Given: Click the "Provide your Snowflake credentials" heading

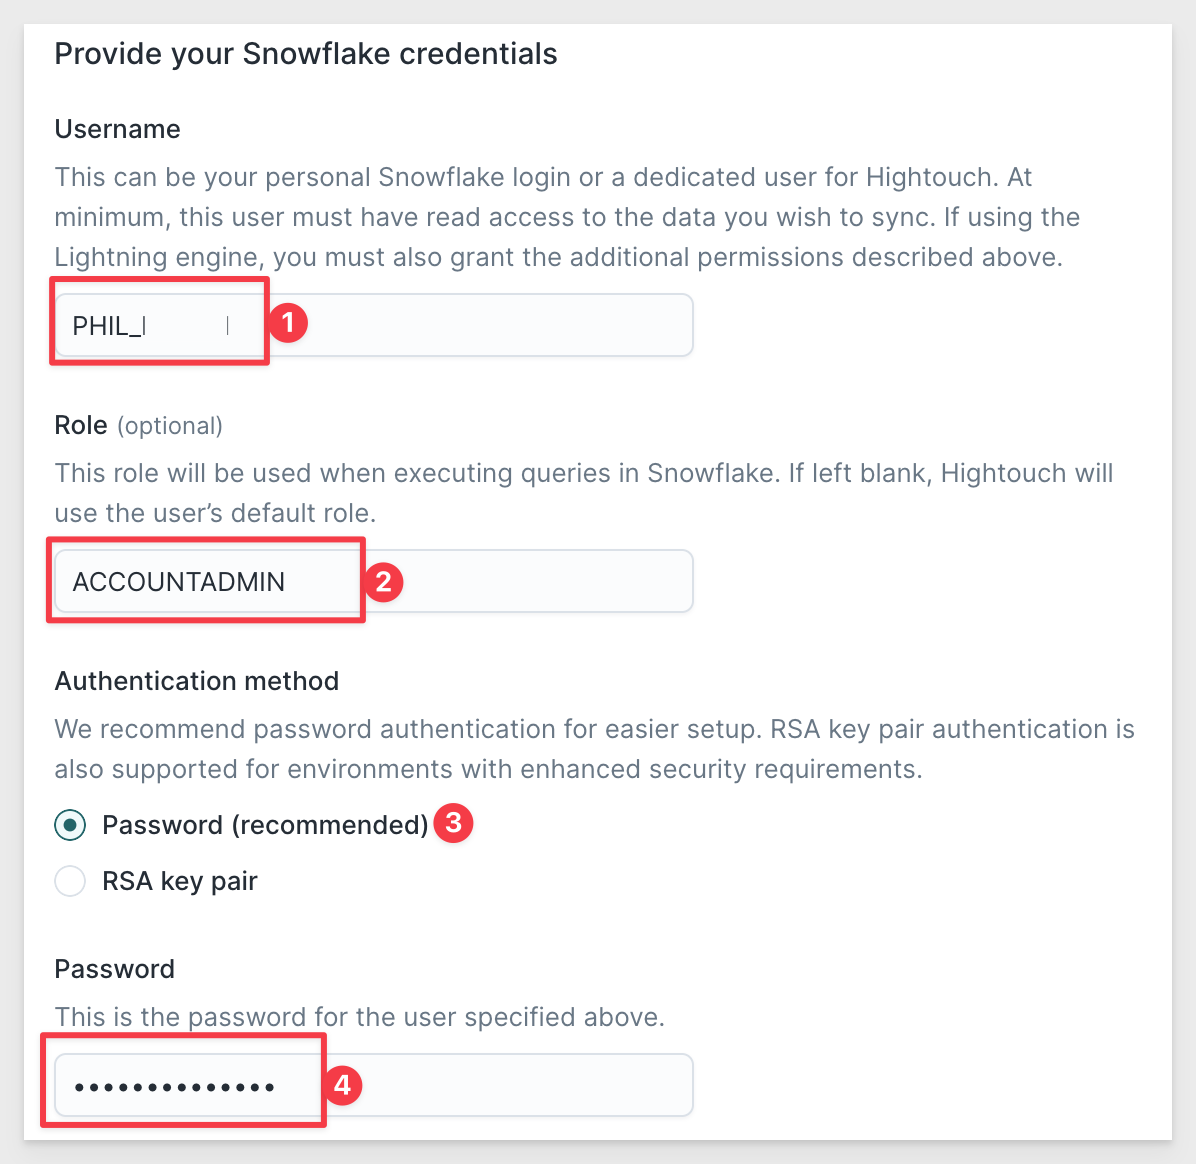Looking at the screenshot, I should point(306,54).
